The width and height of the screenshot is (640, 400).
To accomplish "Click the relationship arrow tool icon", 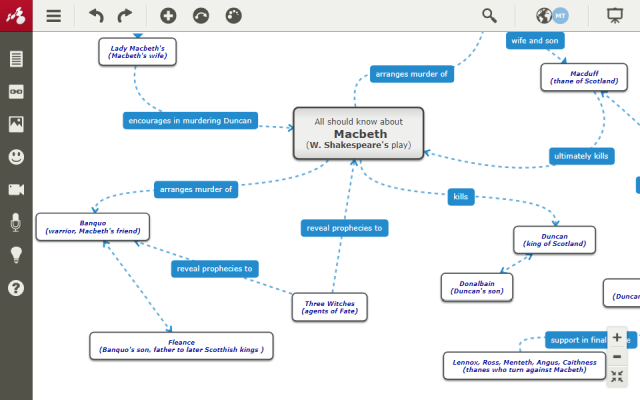I will (x=201, y=16).
